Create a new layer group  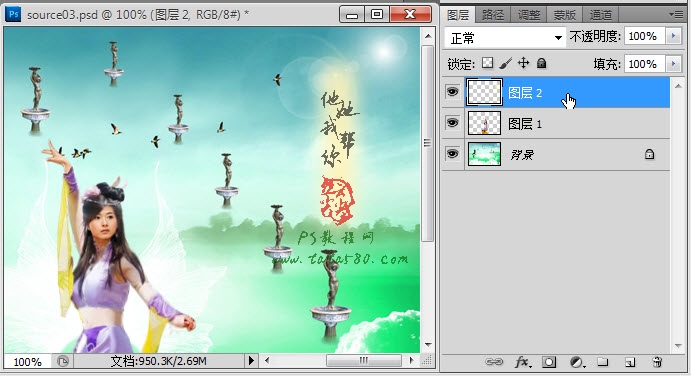(x=602, y=362)
